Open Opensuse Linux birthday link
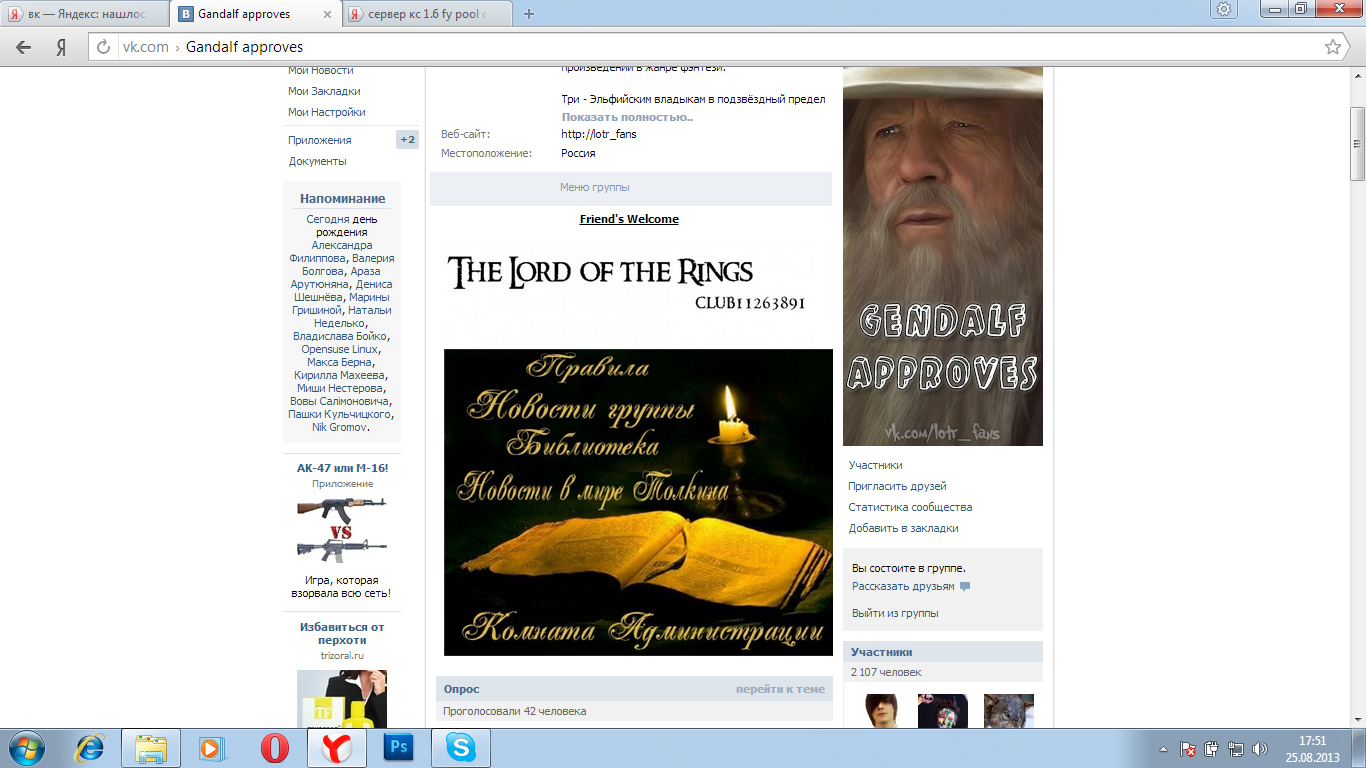1366x768 pixels. pyautogui.click(x=340, y=349)
